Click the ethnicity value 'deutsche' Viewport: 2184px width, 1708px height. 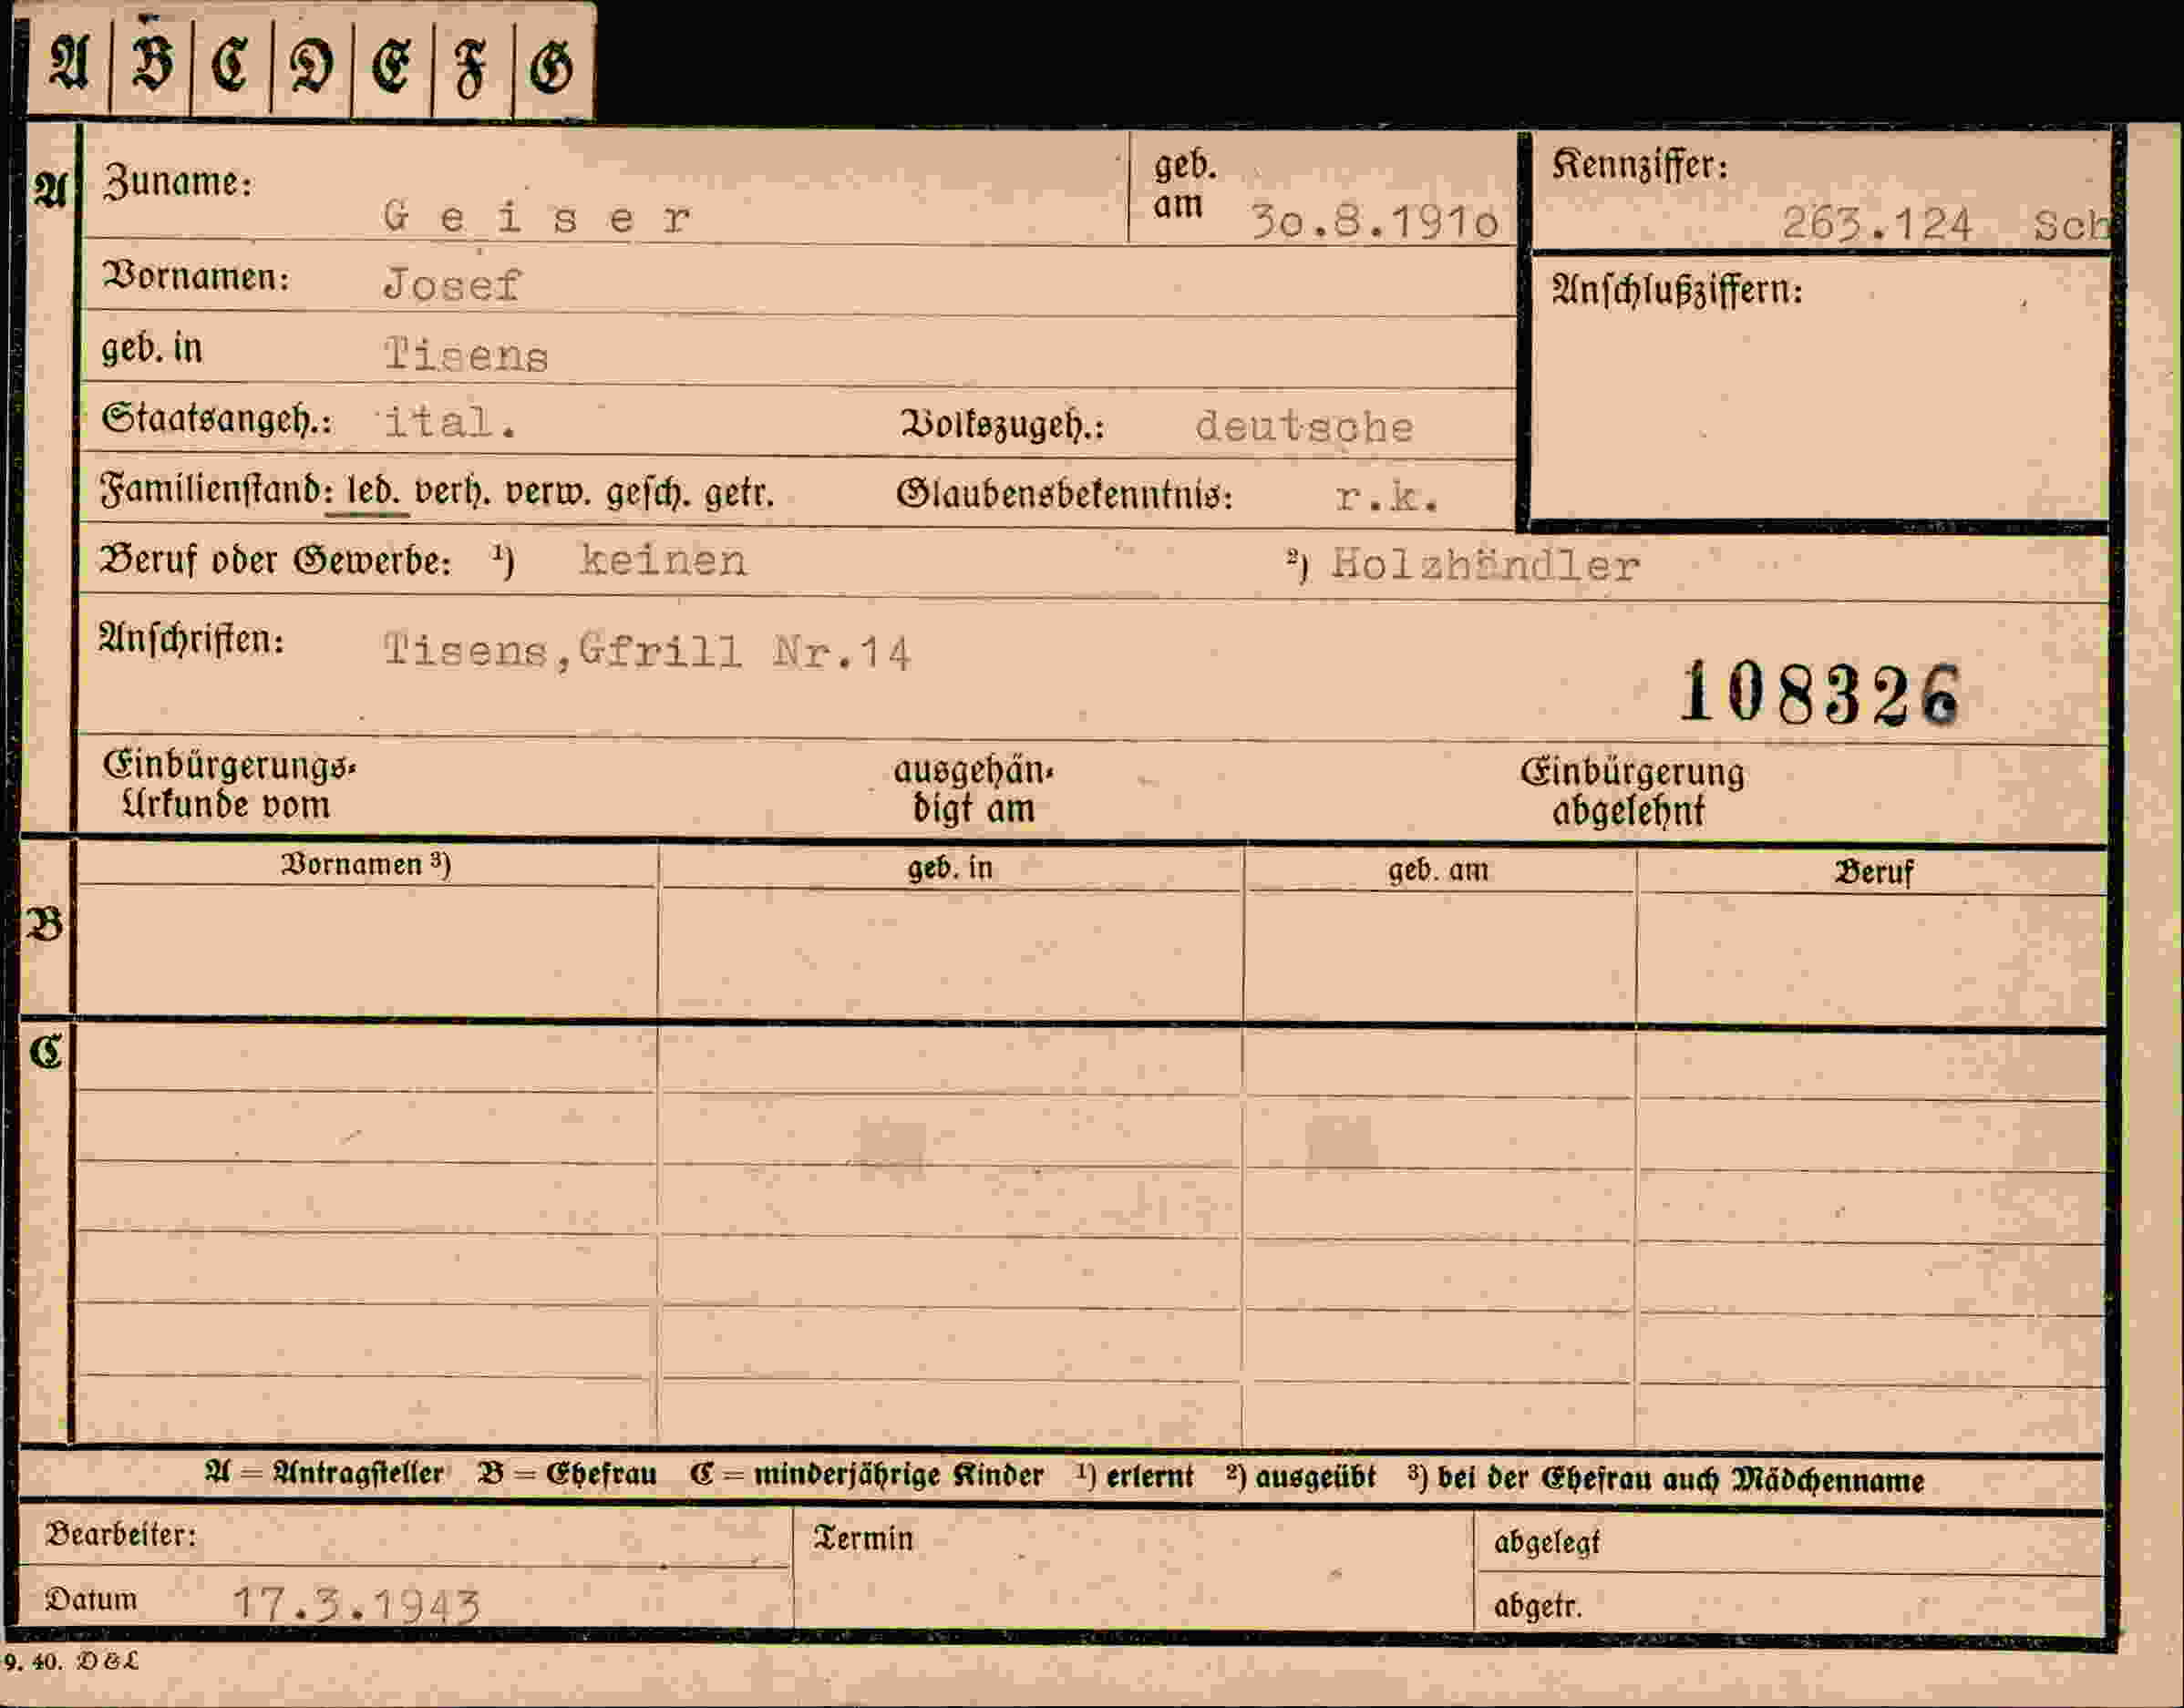click(x=1304, y=427)
